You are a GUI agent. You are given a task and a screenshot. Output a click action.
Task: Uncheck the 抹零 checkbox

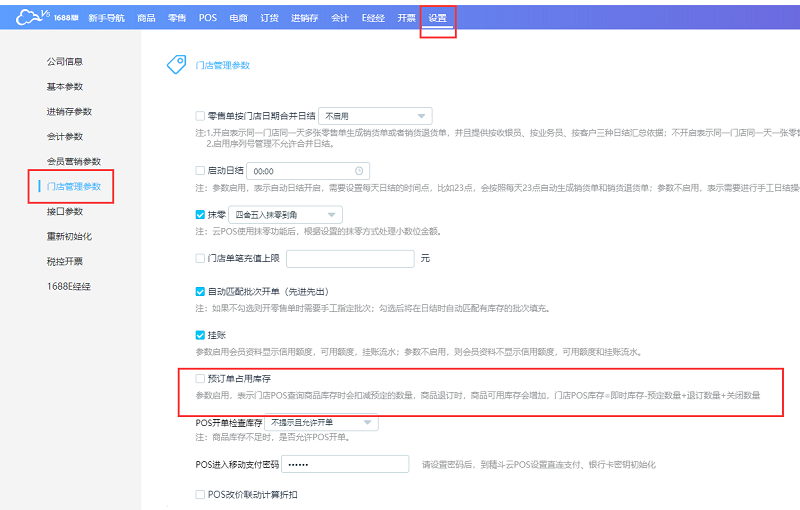(x=200, y=214)
